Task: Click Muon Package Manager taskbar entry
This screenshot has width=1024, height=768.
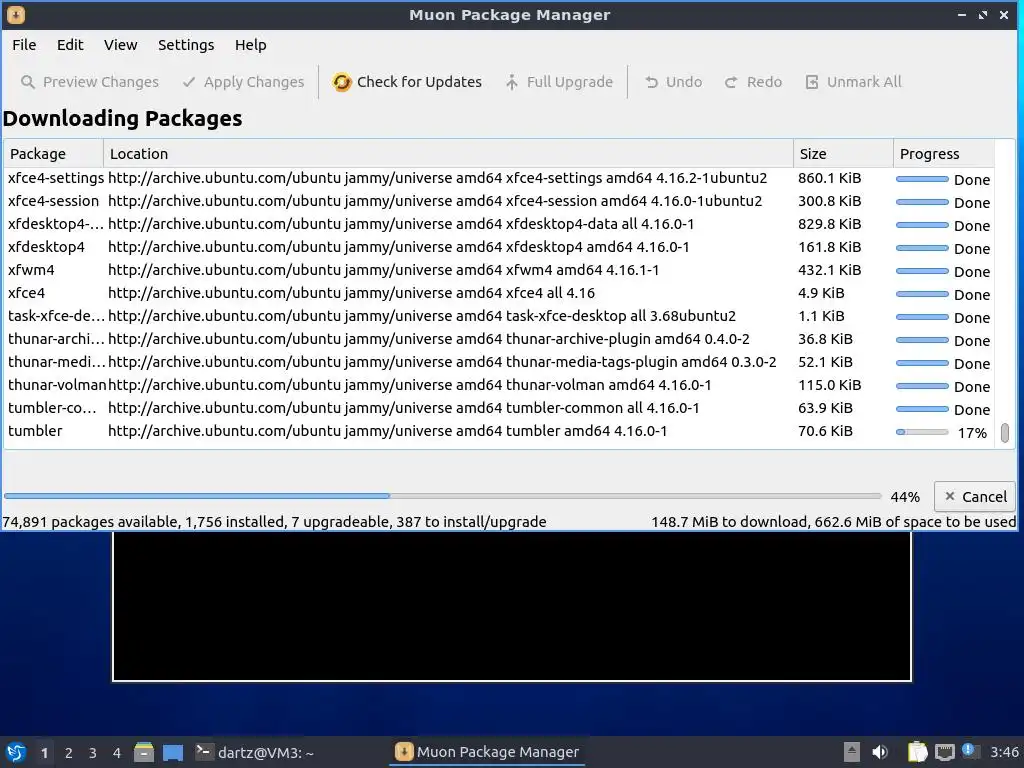Action: pos(487,752)
